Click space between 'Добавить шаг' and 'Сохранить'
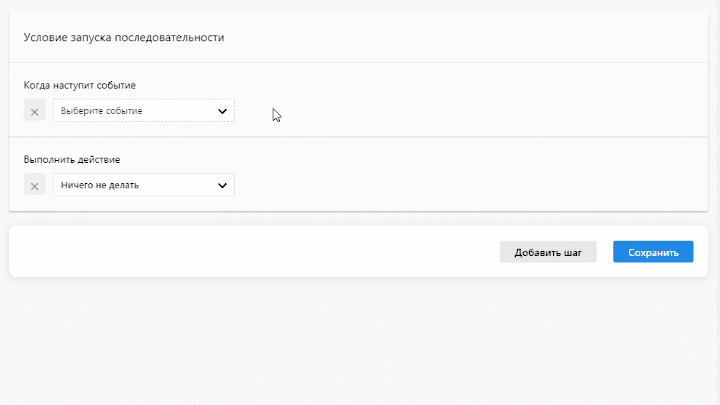The width and height of the screenshot is (720, 405). [605, 252]
